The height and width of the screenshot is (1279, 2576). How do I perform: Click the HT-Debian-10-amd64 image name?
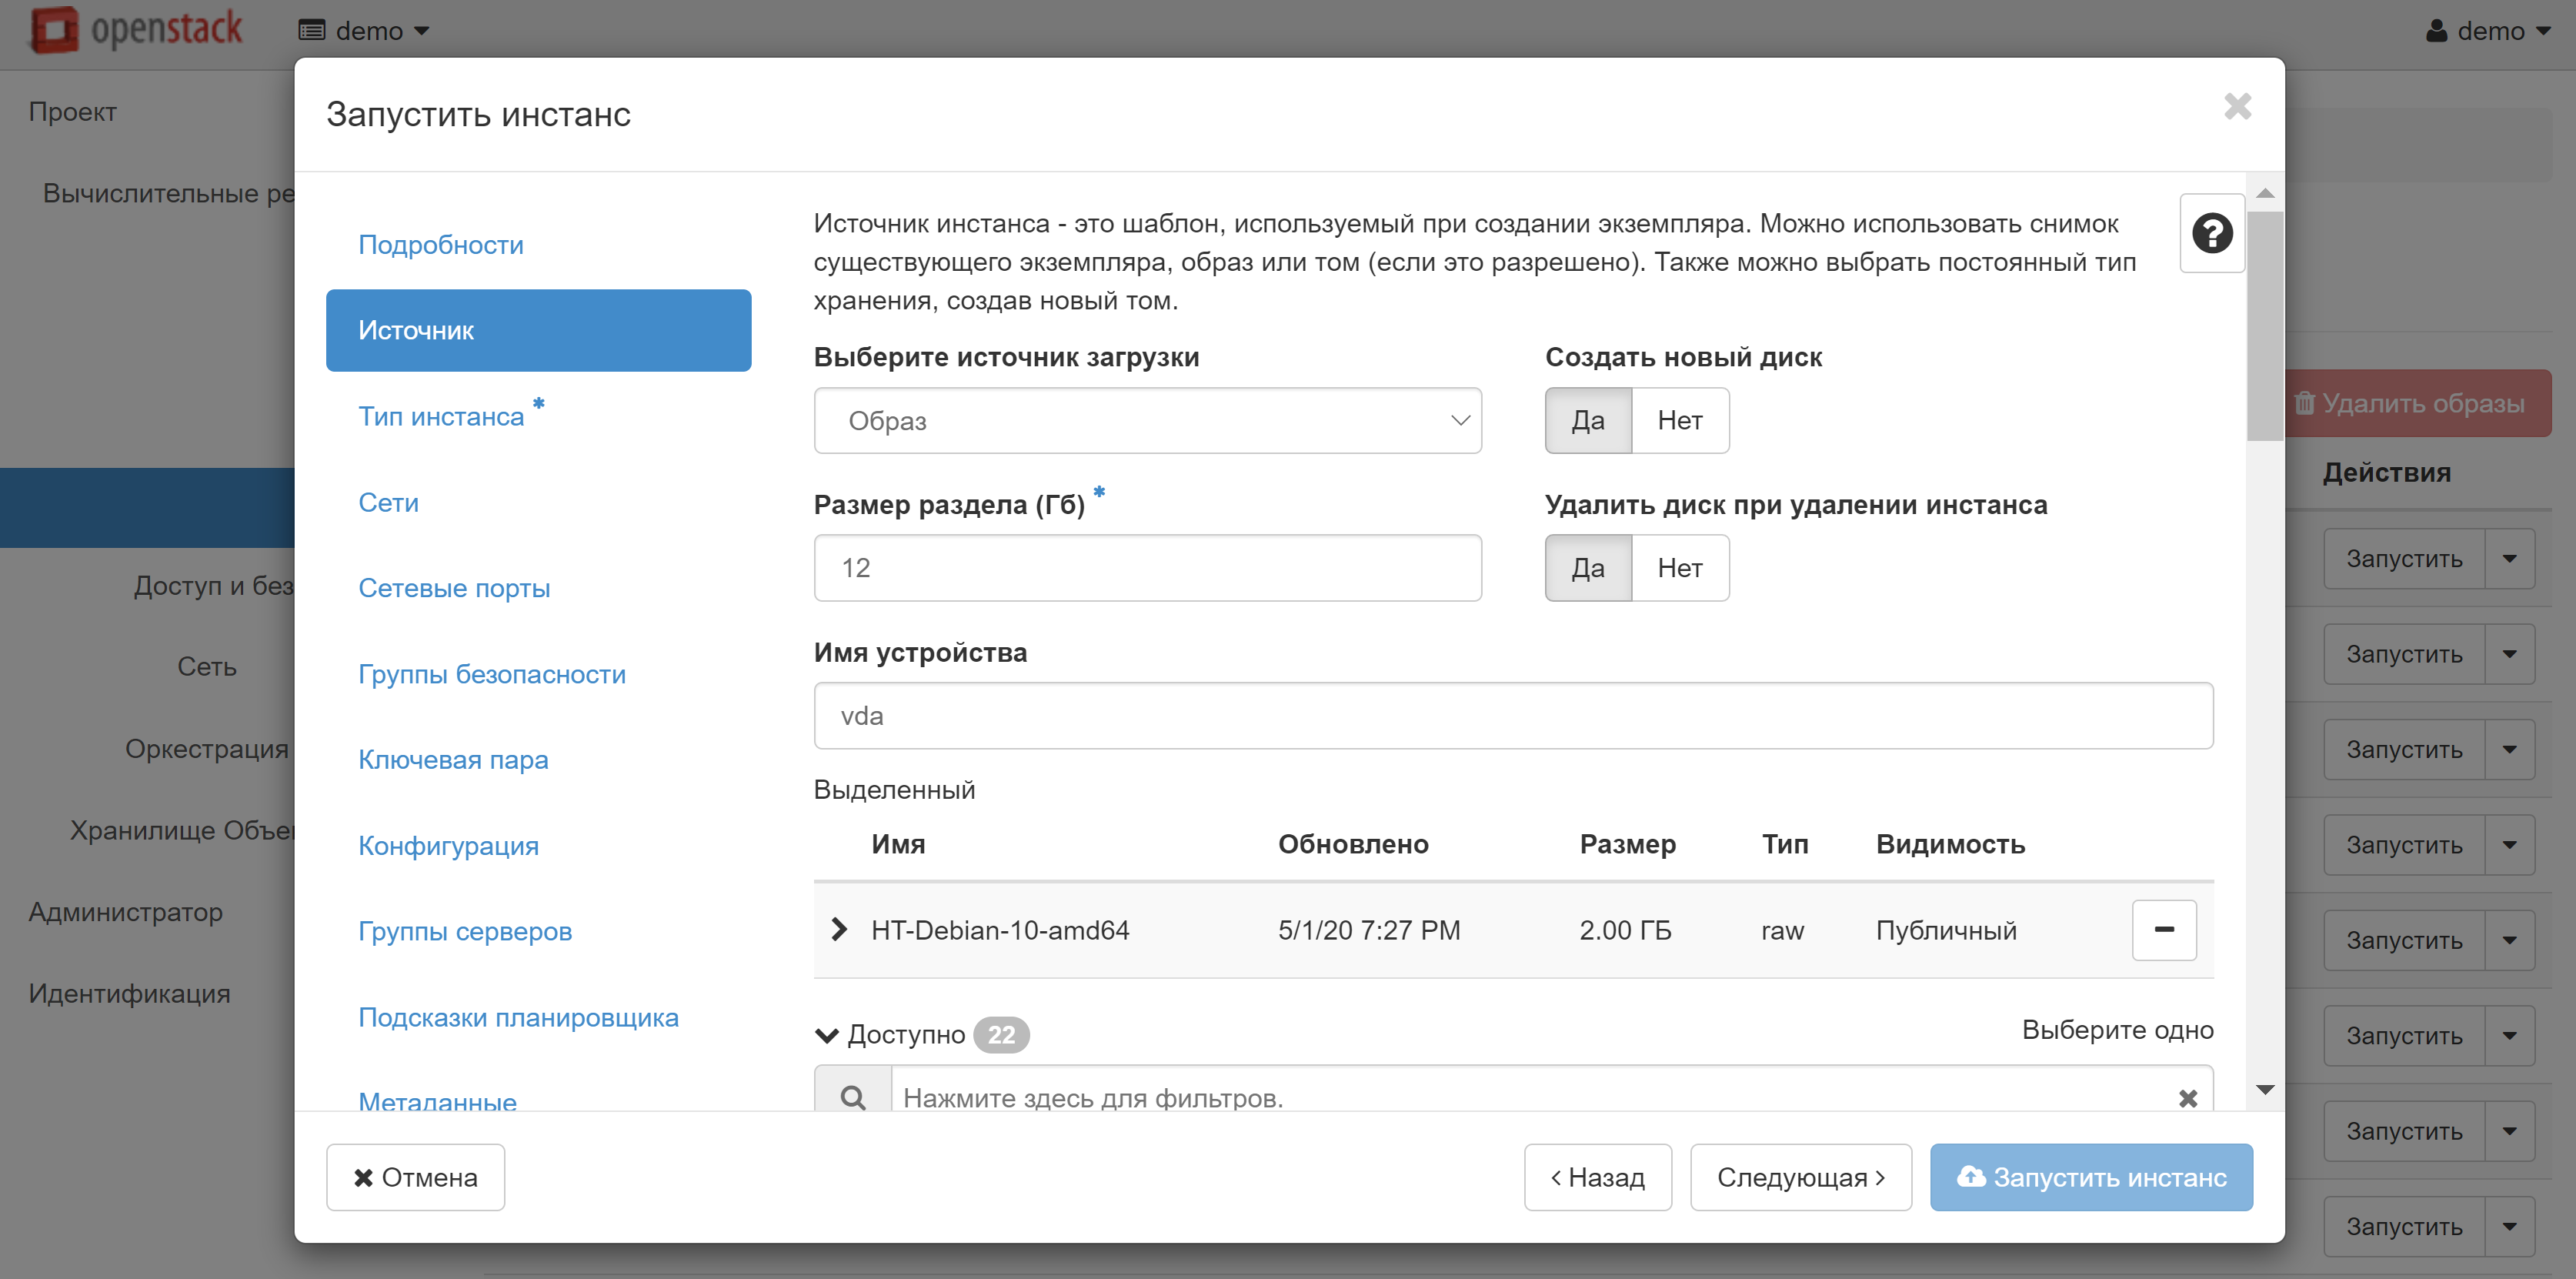[x=1000, y=930]
